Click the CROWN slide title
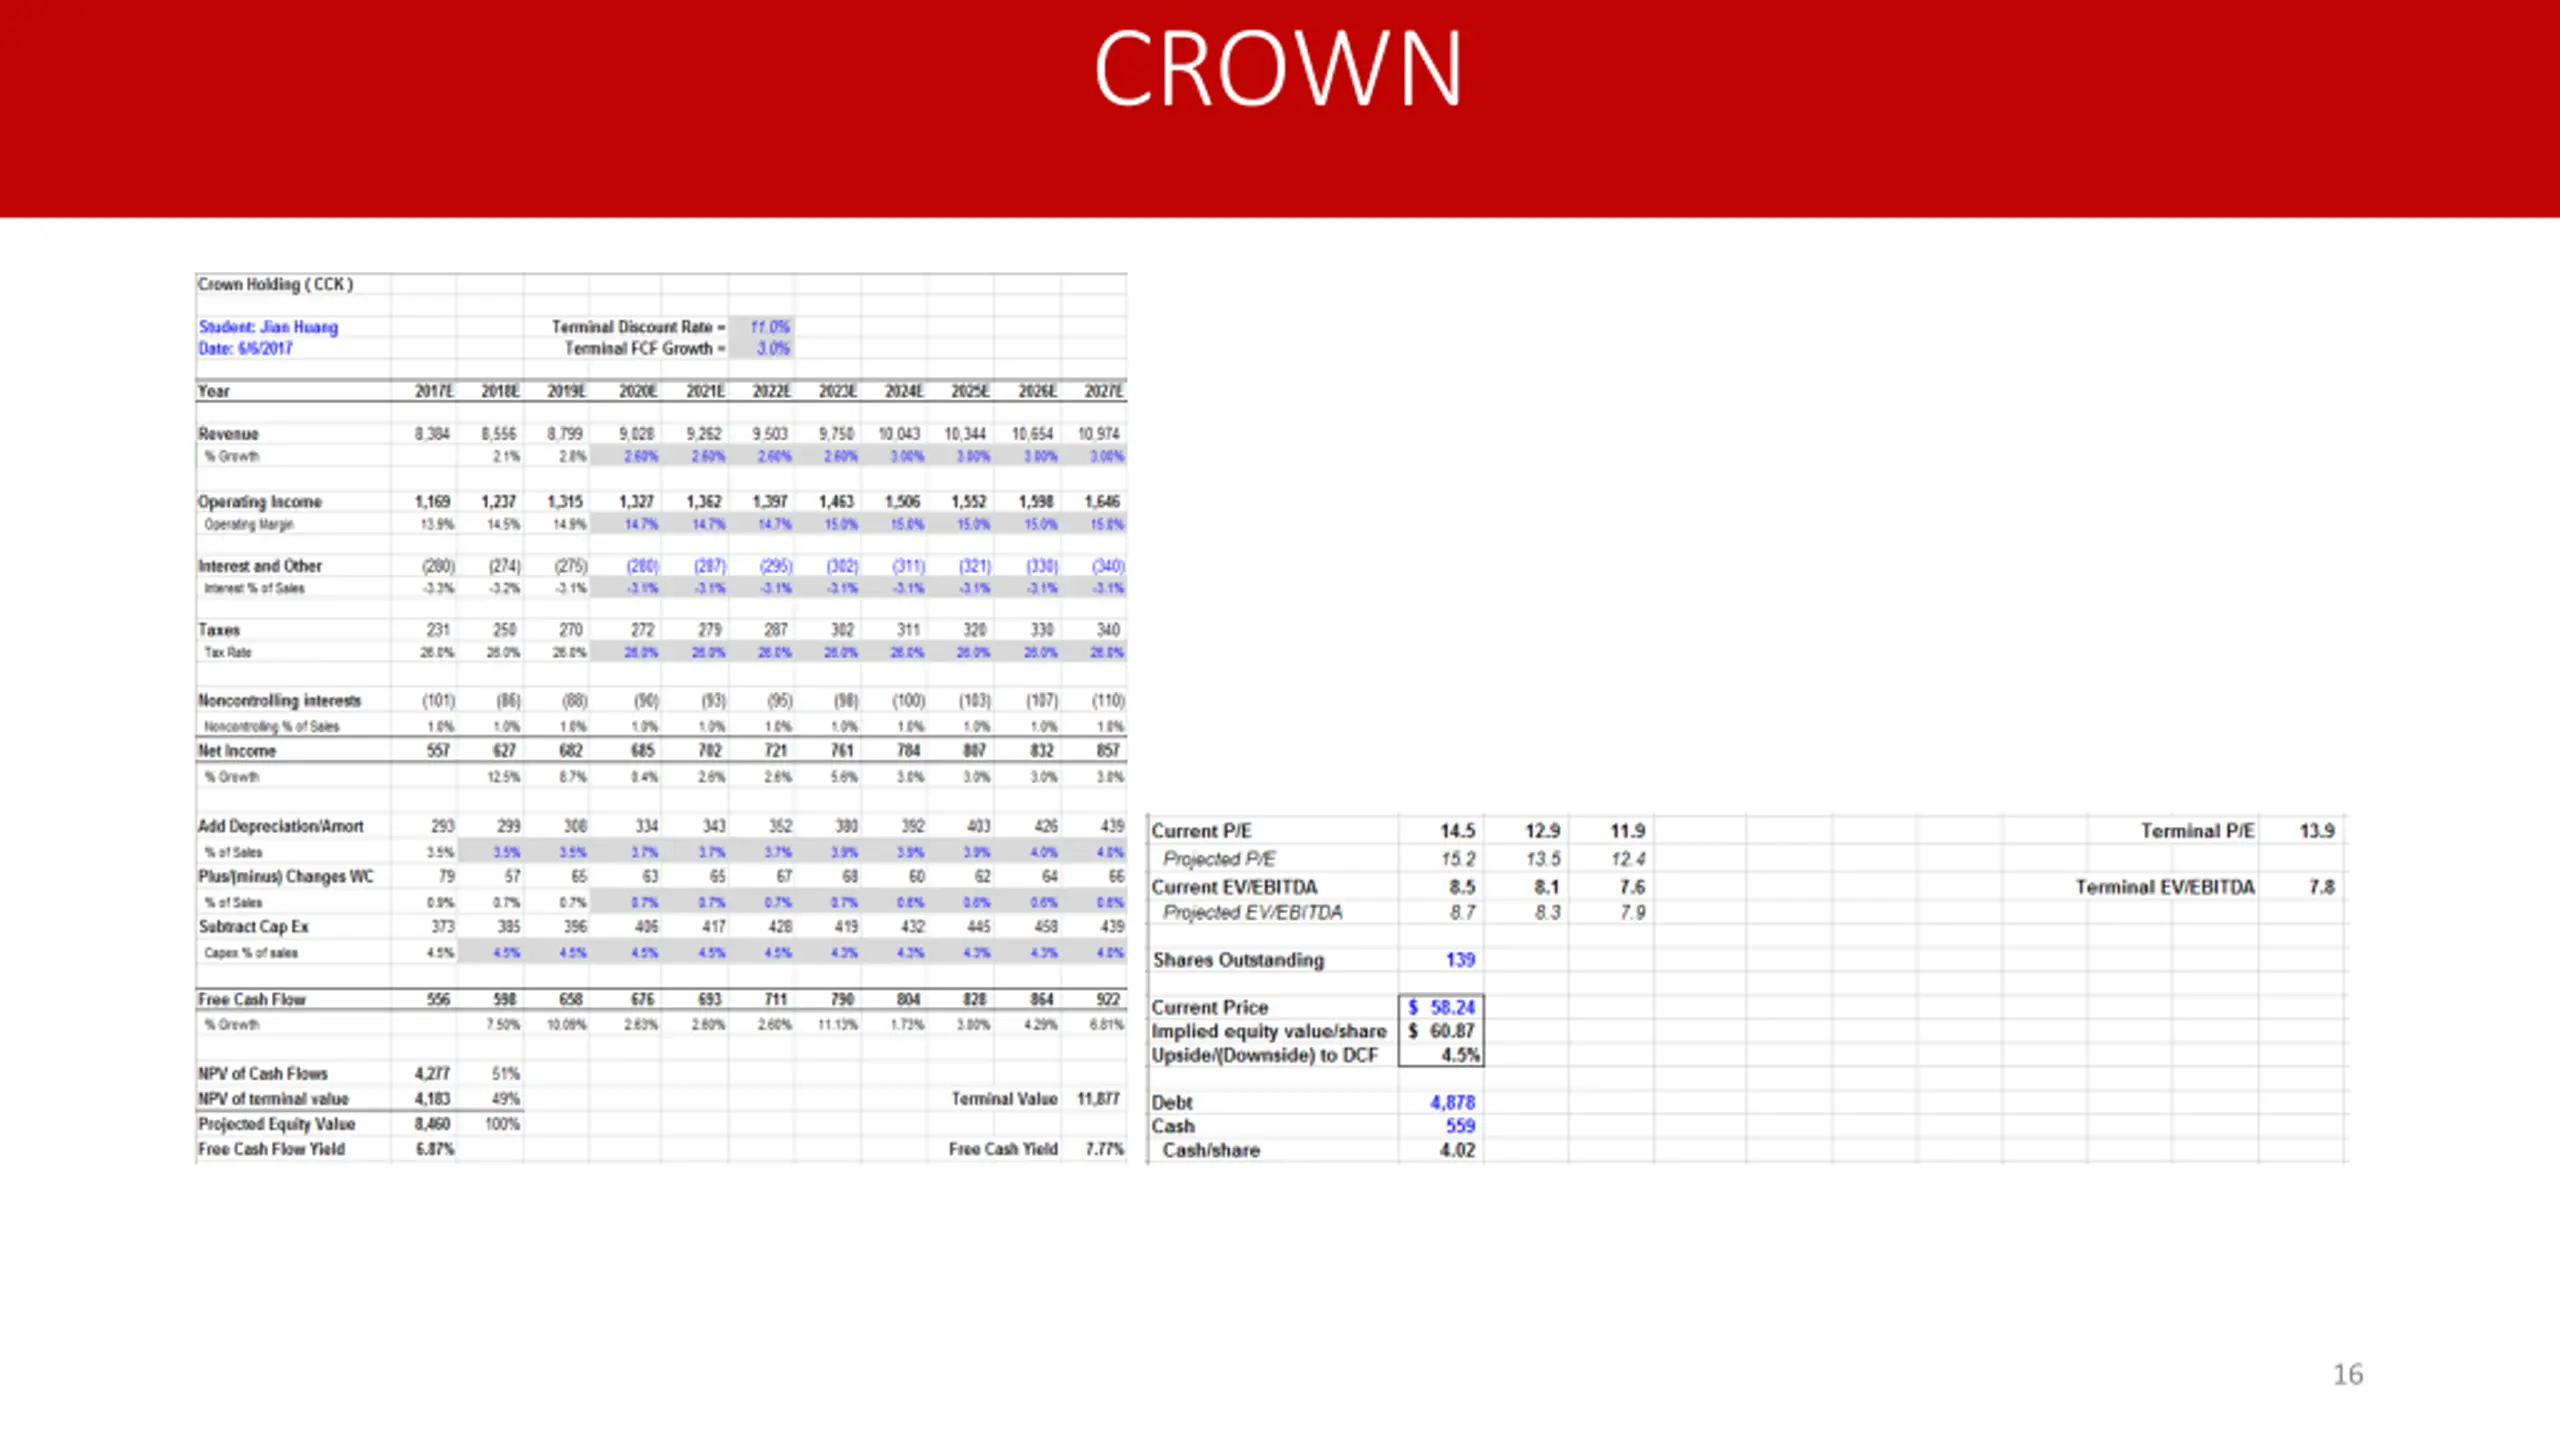The image size is (2560, 1440). click(1278, 68)
